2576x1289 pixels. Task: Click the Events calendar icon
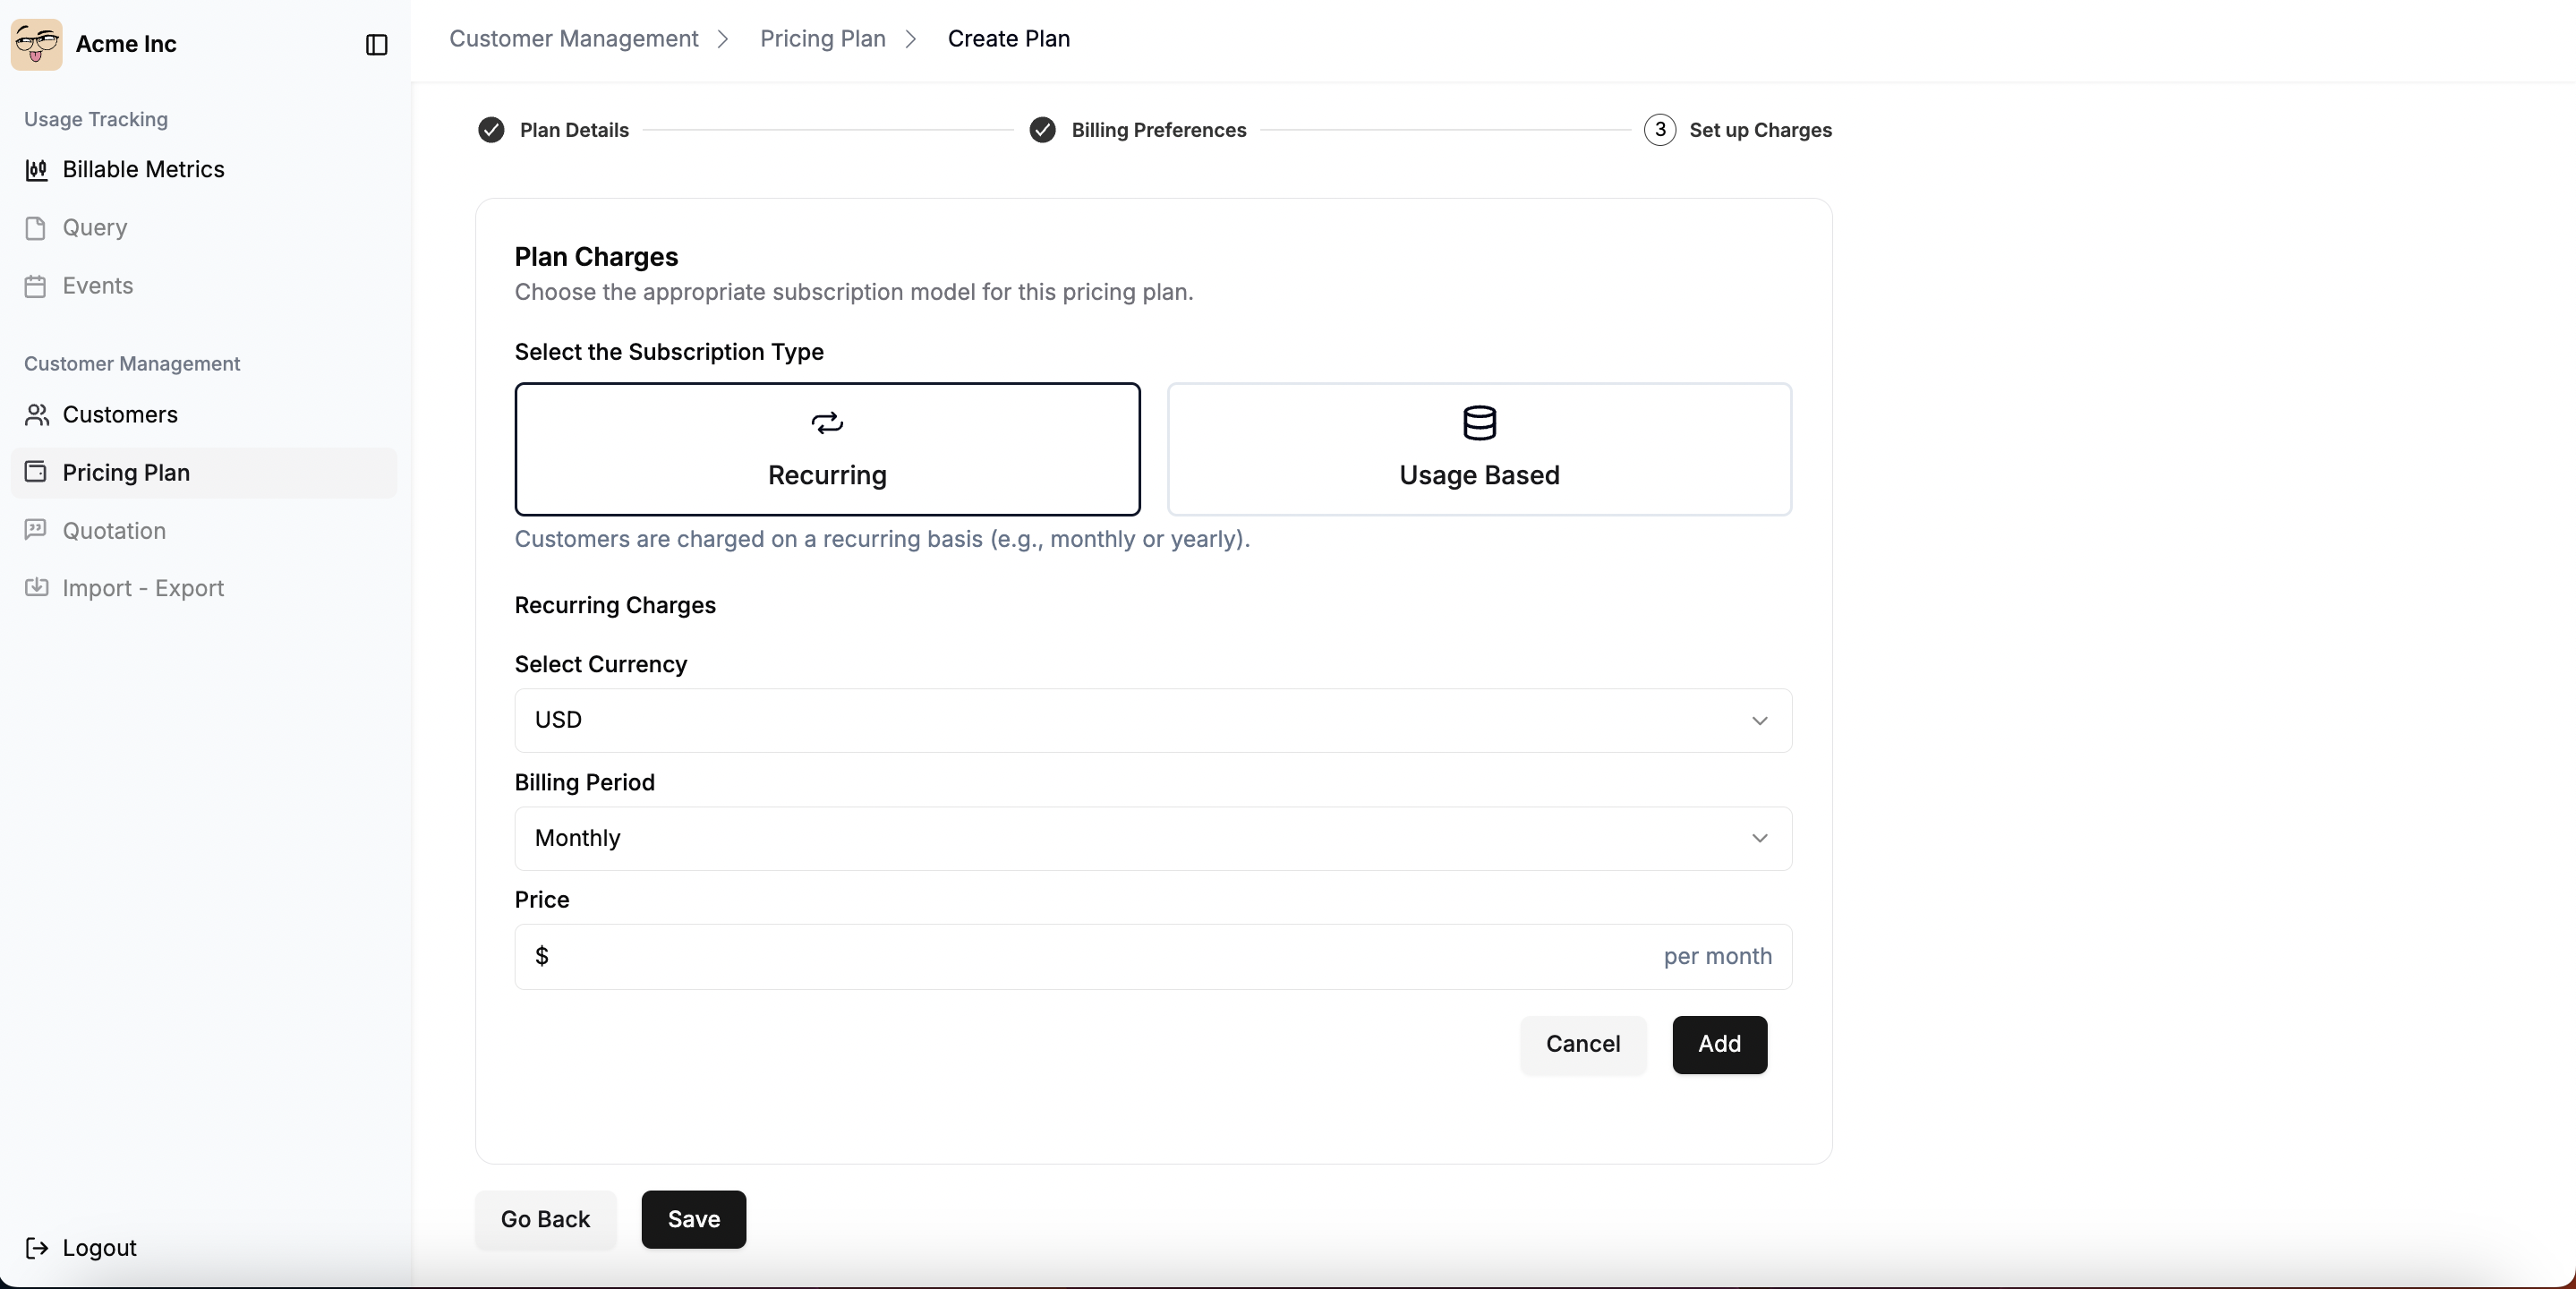point(36,286)
